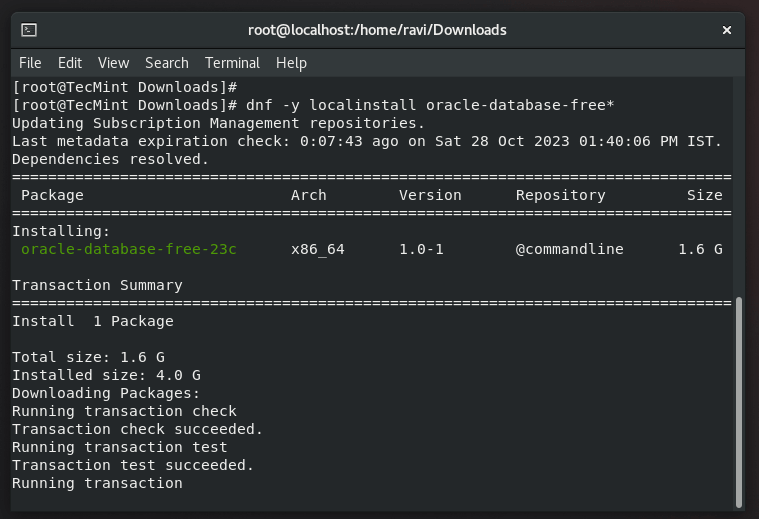Click the Arch column header
Viewport: 759px width, 519px height.
point(308,195)
